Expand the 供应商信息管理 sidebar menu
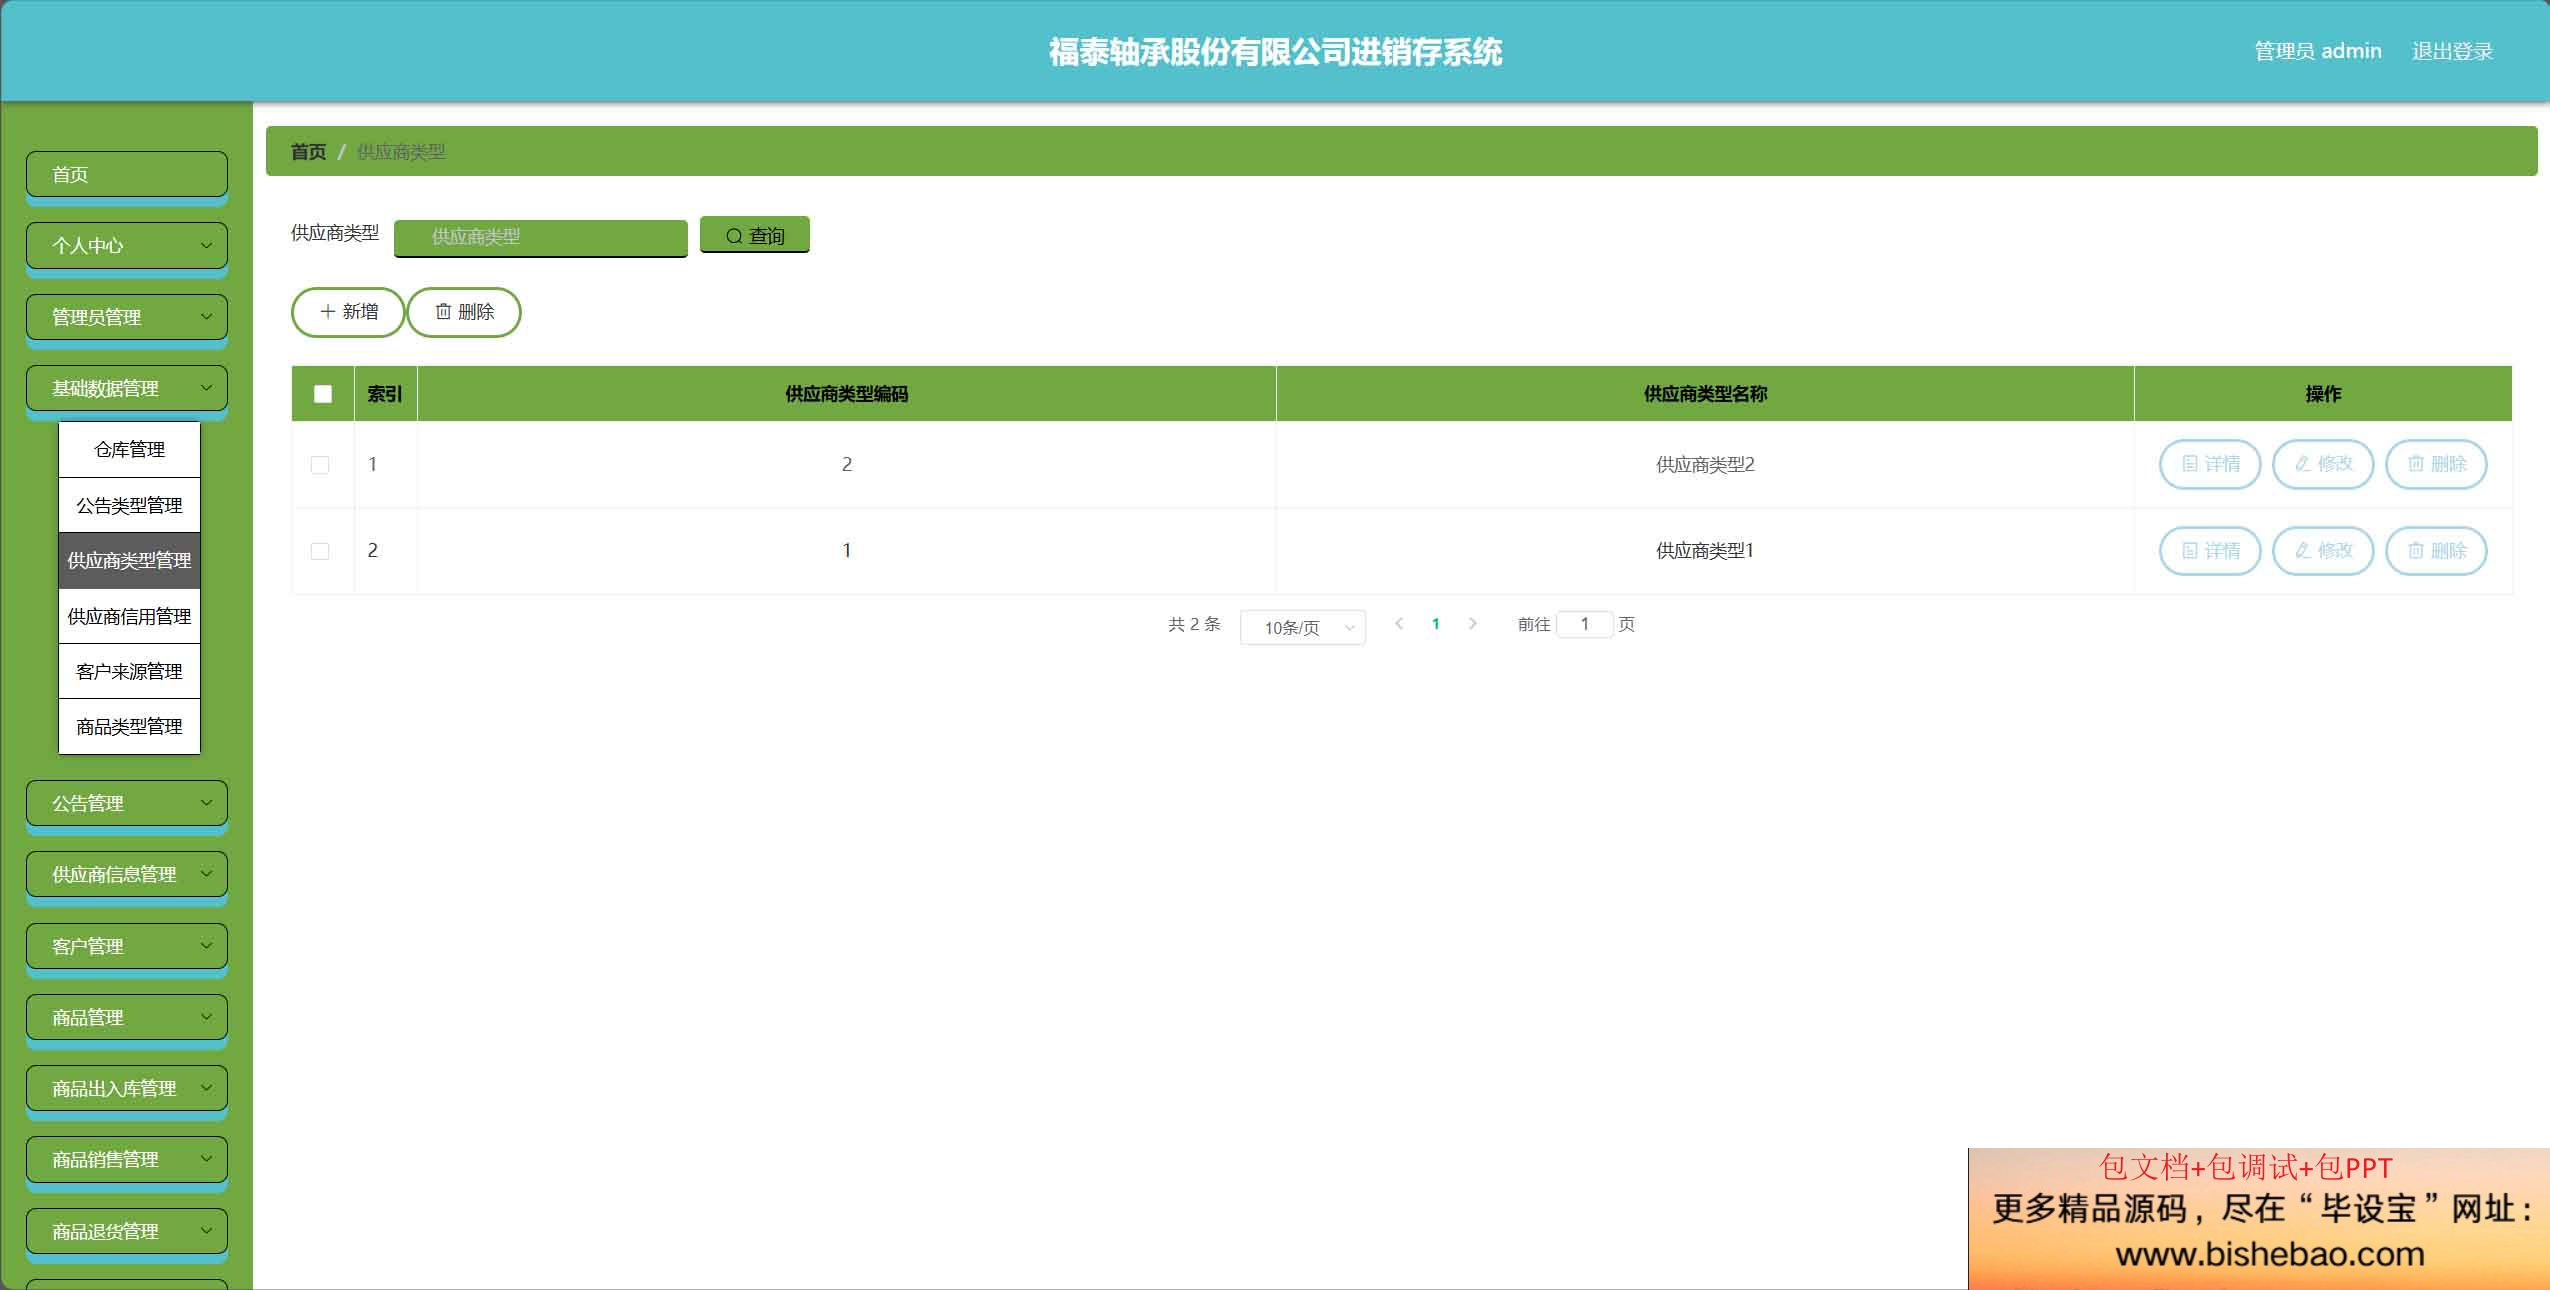2550x1290 pixels. pos(127,874)
